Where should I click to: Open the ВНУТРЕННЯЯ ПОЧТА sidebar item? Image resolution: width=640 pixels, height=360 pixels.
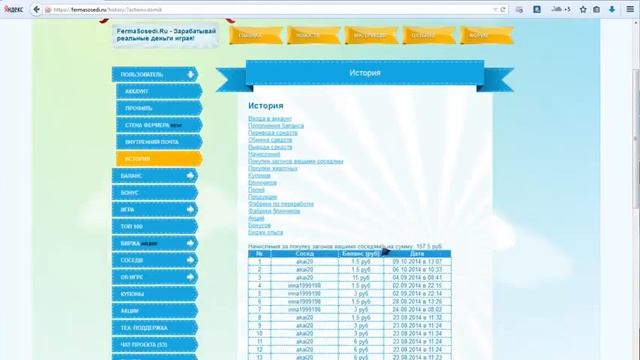tap(159, 142)
